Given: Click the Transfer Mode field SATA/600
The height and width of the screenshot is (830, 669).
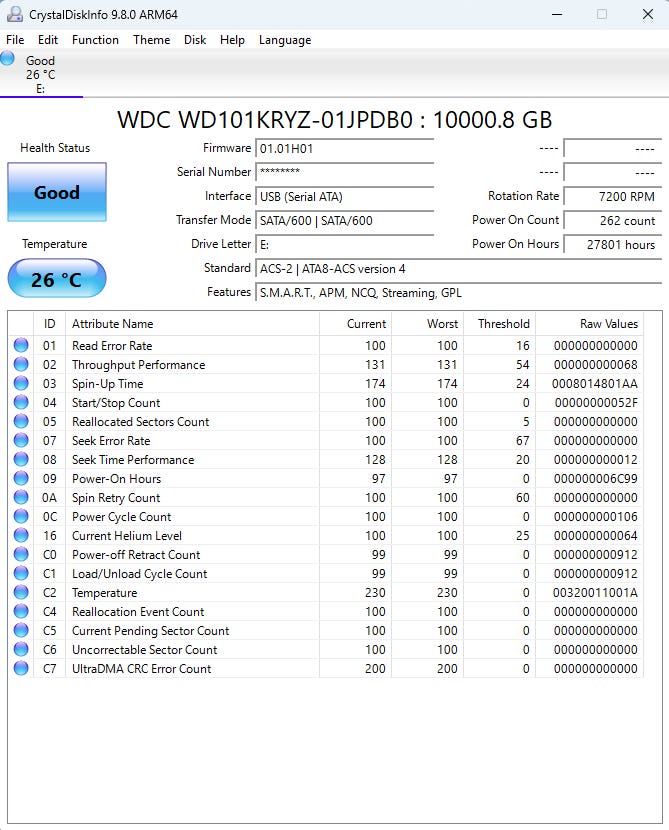Looking at the screenshot, I should [x=345, y=221].
